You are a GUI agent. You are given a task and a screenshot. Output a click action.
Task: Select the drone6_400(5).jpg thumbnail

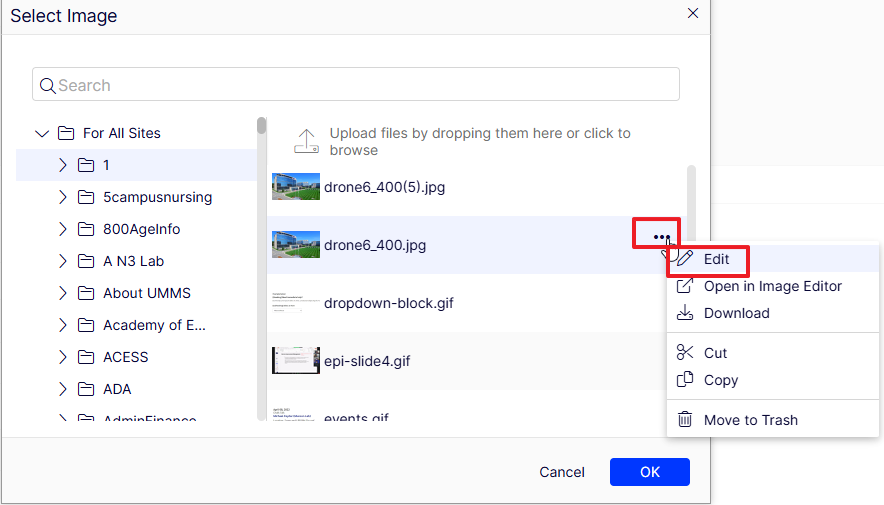[x=296, y=186]
